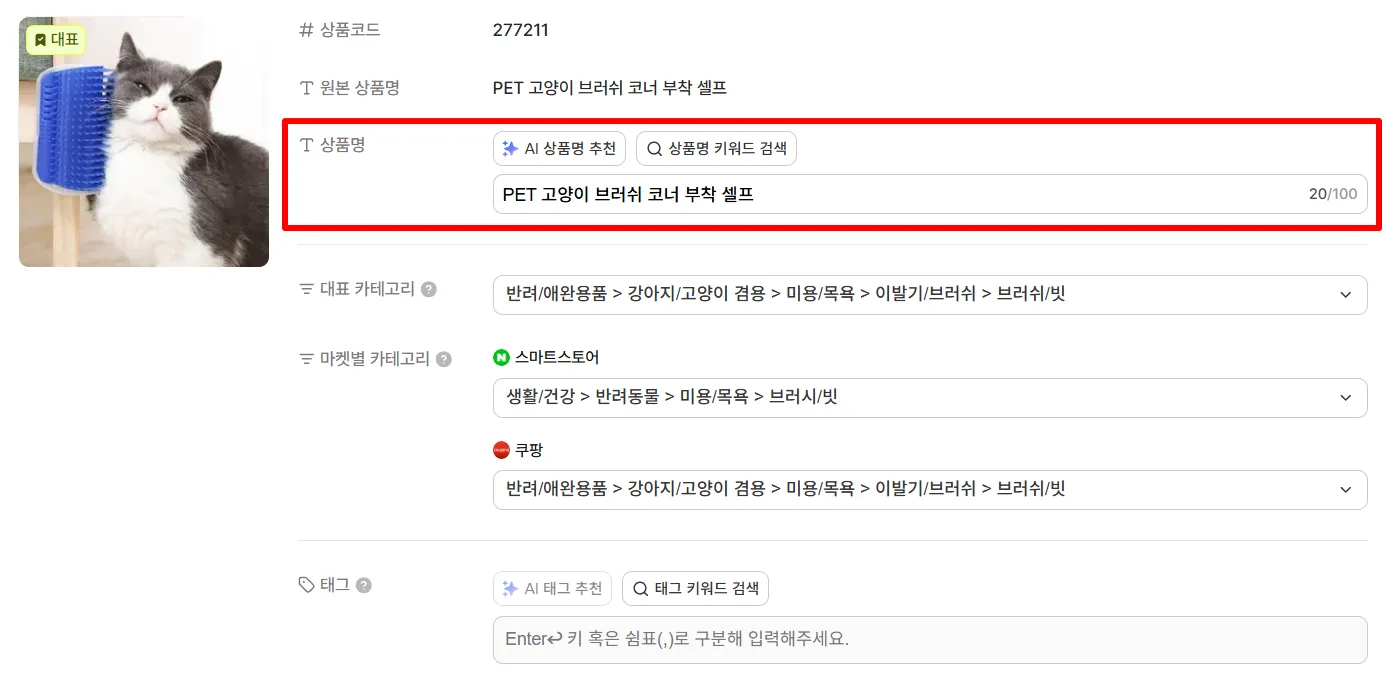Image resolution: width=1387 pixels, height=688 pixels.
Task: Click the 상품명 키워드 검색 button
Action: click(x=716, y=149)
